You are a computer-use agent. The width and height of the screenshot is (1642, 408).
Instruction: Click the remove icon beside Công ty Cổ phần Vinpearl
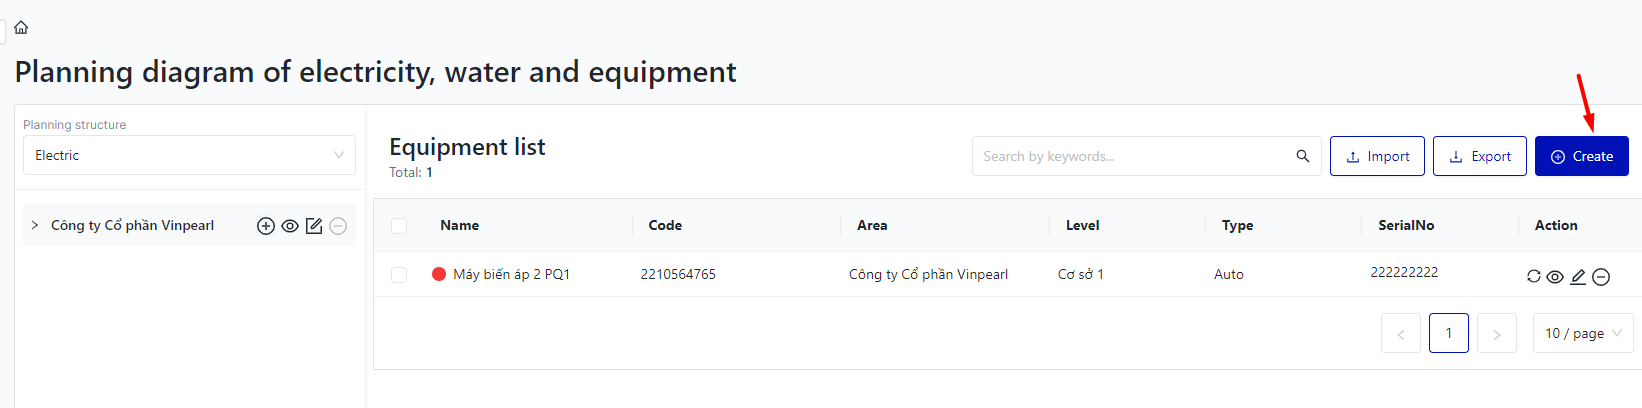click(338, 226)
